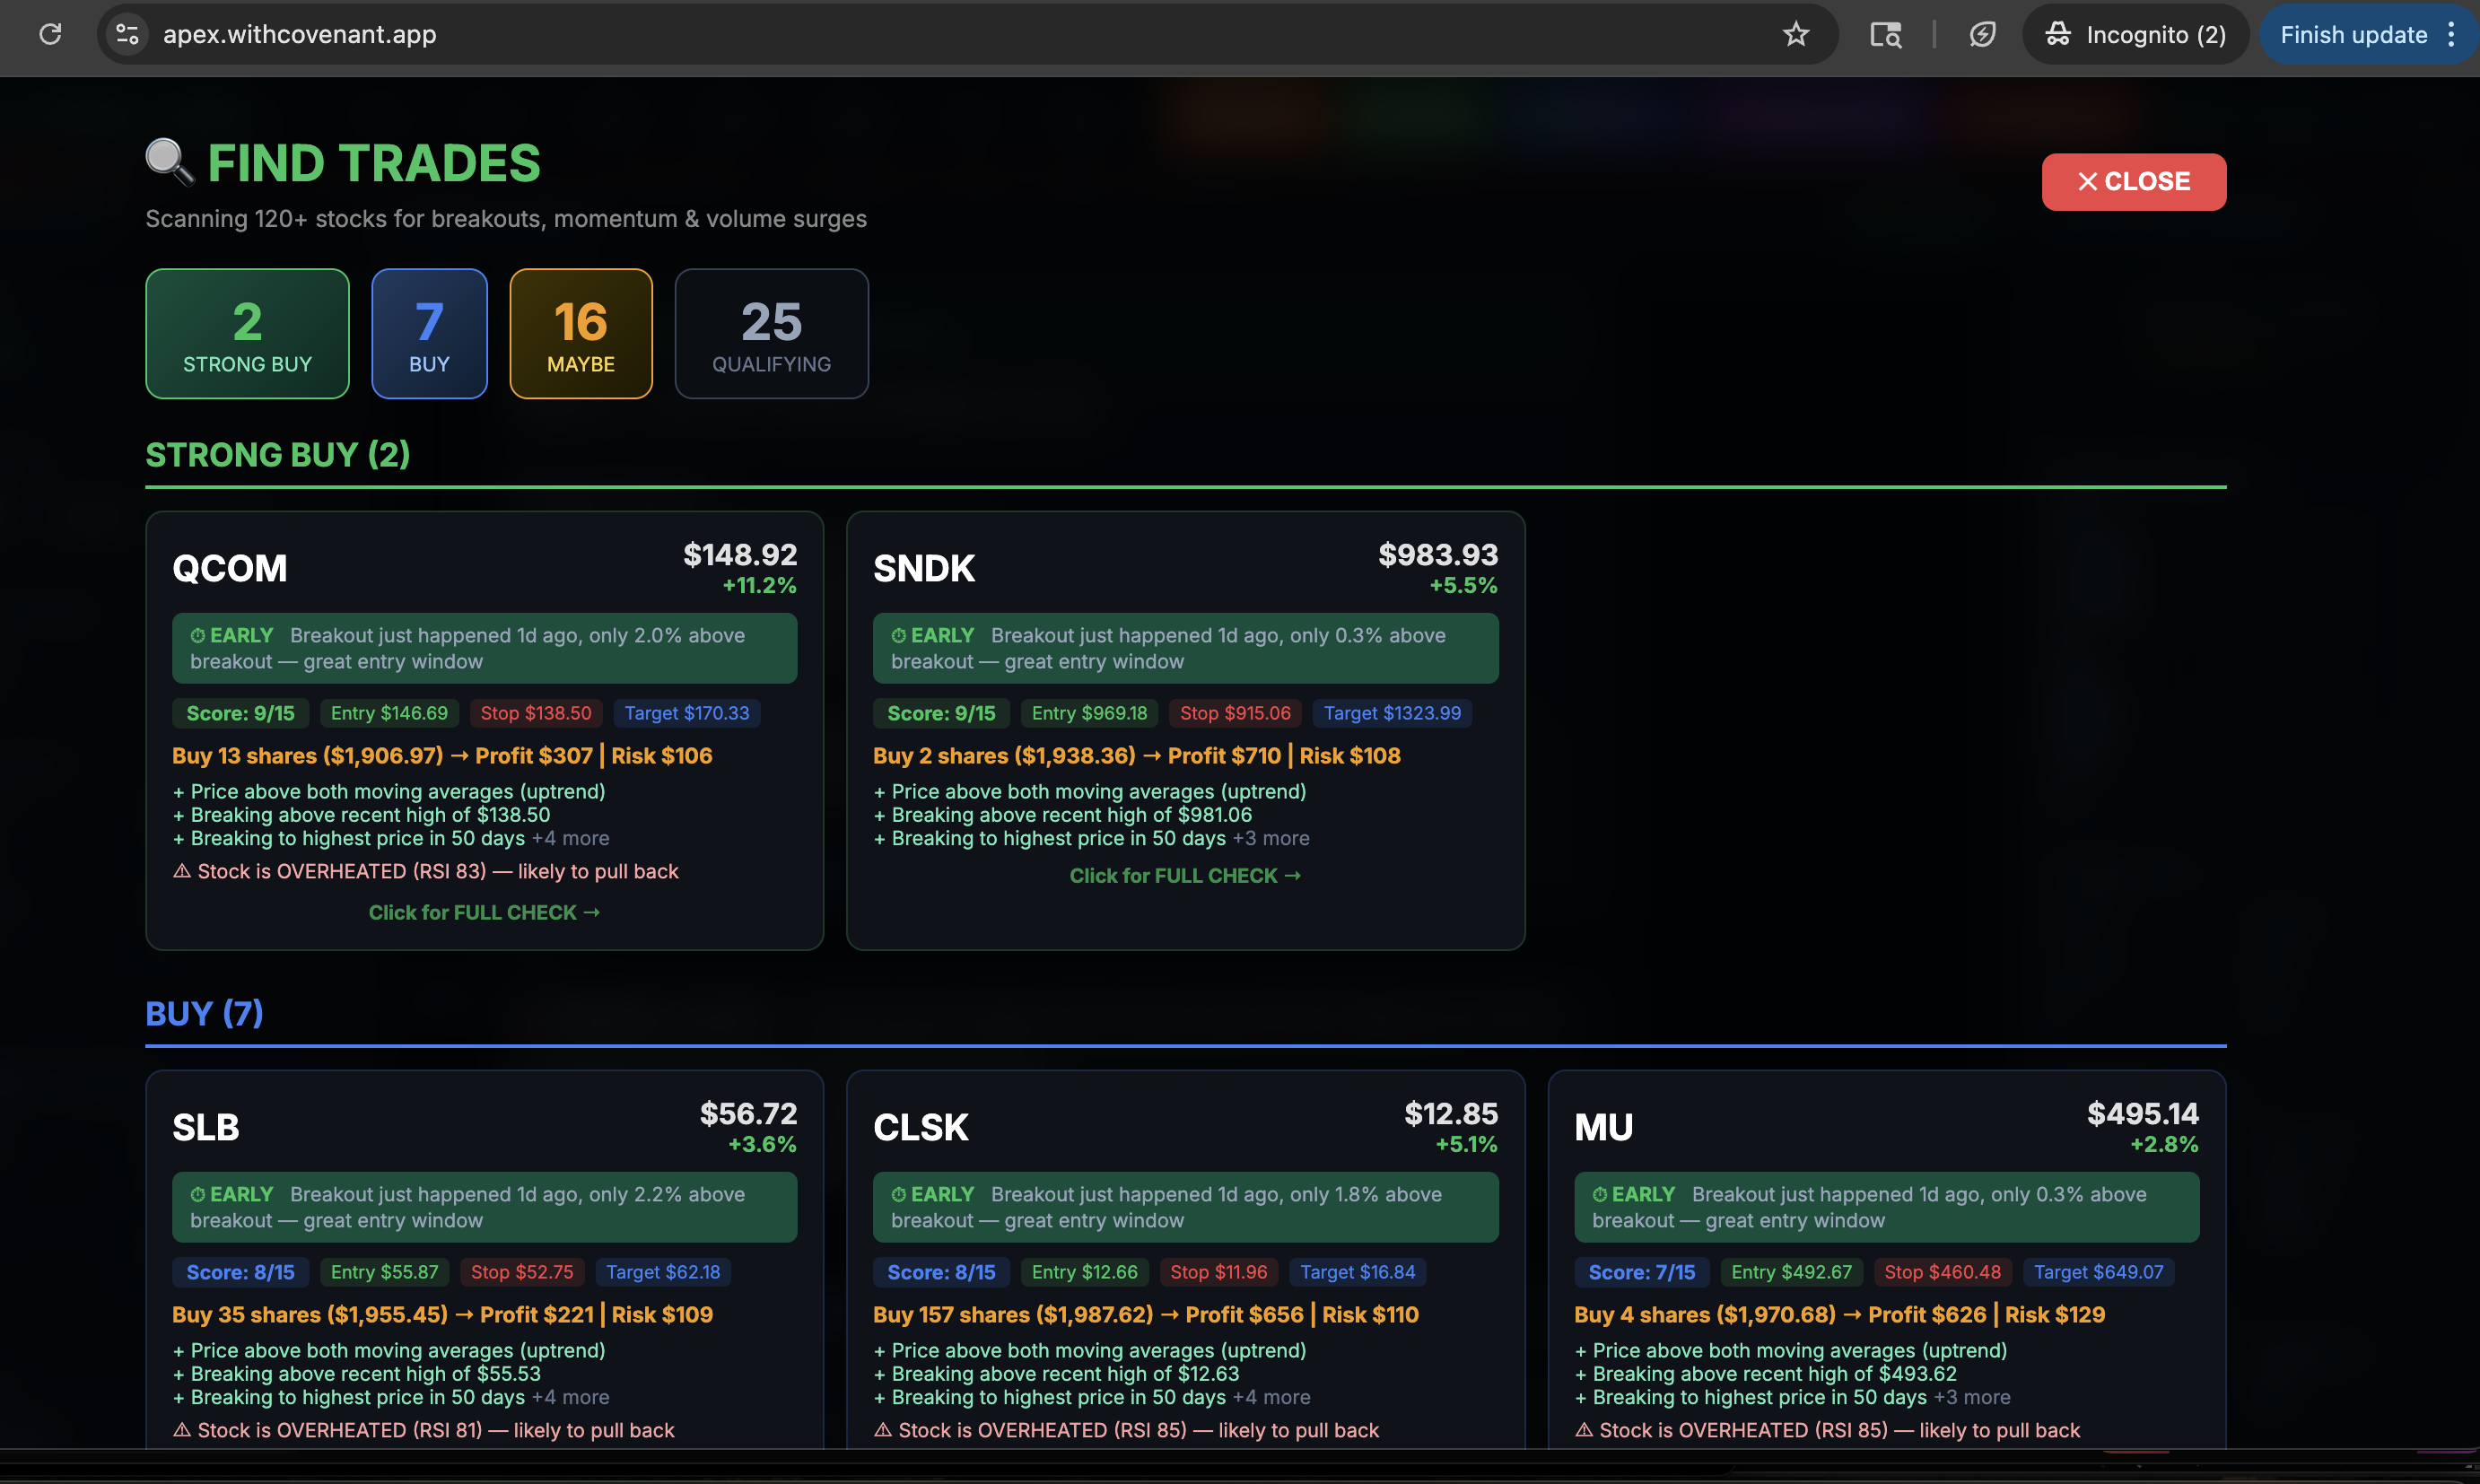This screenshot has width=2480, height=1484.
Task: Expand MU's +3 more reasons
Action: coord(1972,1397)
